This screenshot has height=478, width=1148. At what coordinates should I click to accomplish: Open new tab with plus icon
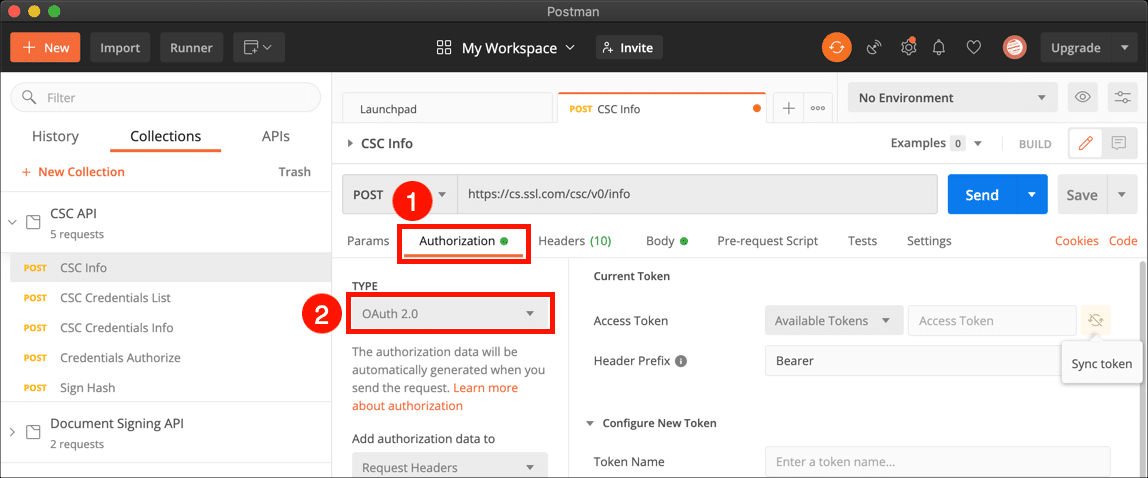[x=788, y=108]
